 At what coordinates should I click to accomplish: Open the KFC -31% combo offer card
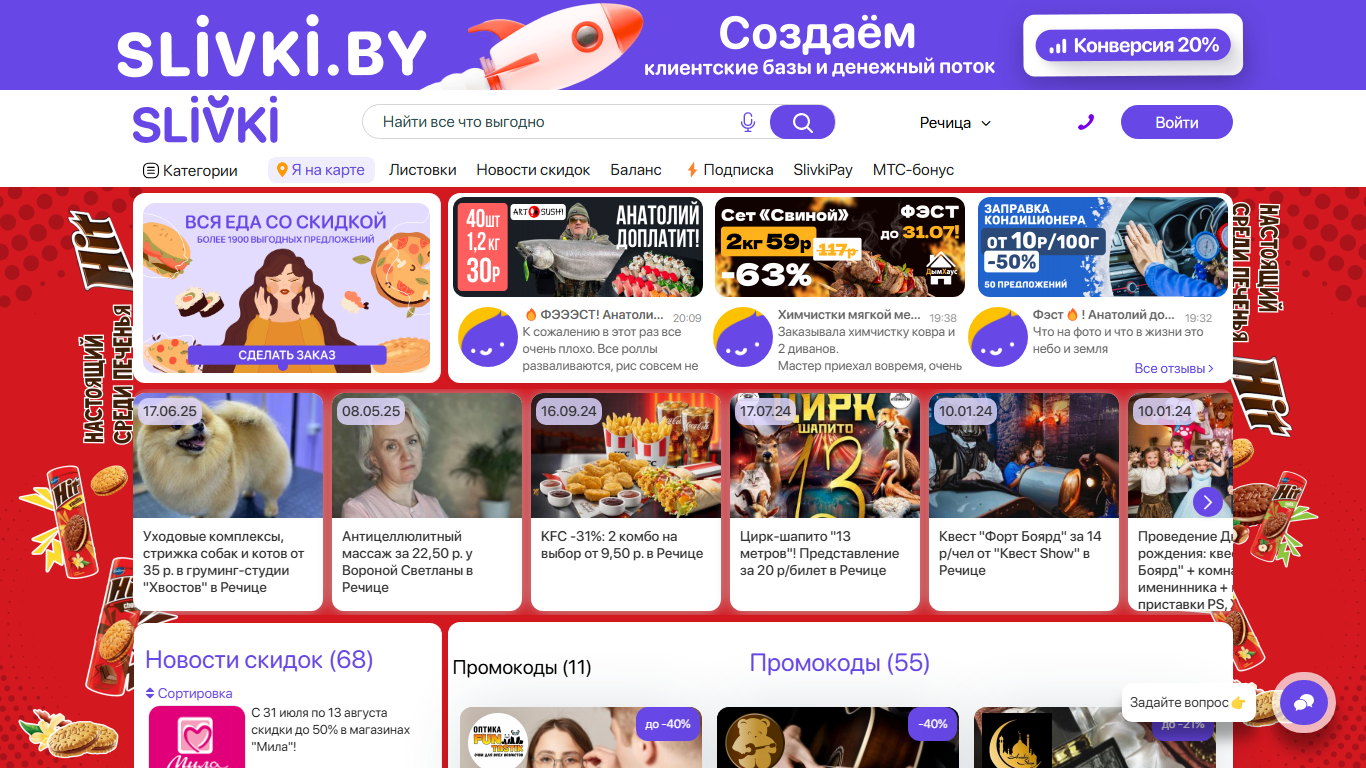[626, 502]
